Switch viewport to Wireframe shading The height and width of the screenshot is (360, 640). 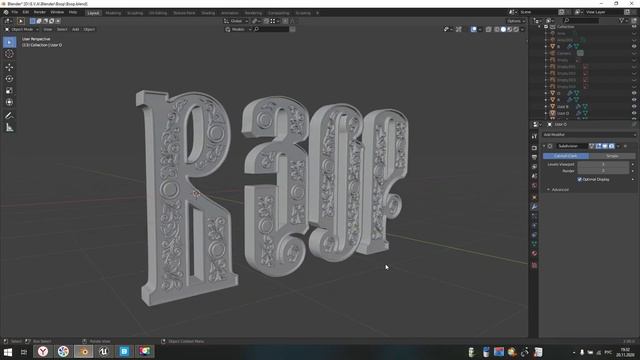point(497,29)
